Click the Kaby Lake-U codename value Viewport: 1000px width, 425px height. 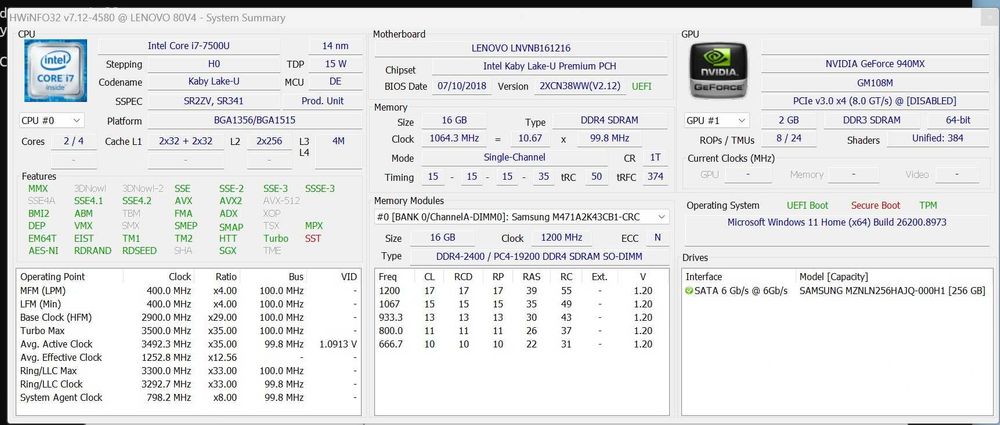click(213, 82)
